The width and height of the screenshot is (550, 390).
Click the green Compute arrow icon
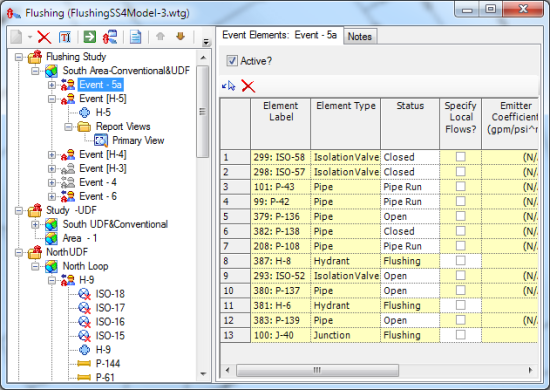(x=90, y=36)
